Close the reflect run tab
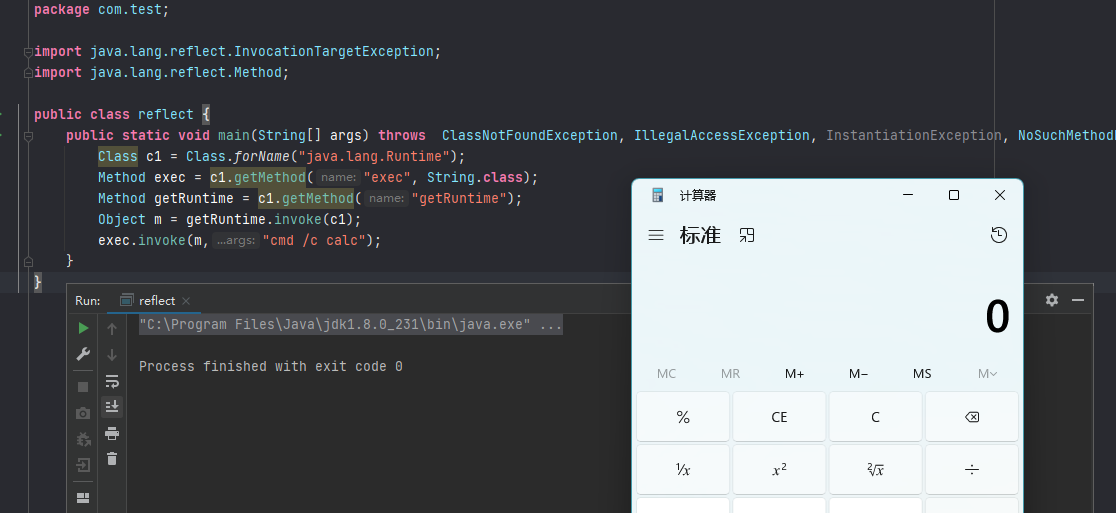 tap(186, 301)
